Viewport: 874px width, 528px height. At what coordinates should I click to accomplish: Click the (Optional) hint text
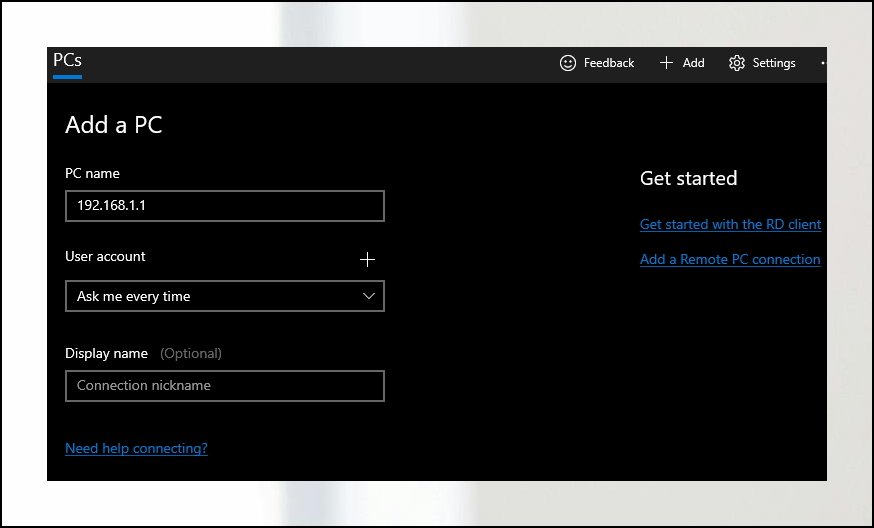[x=191, y=353]
